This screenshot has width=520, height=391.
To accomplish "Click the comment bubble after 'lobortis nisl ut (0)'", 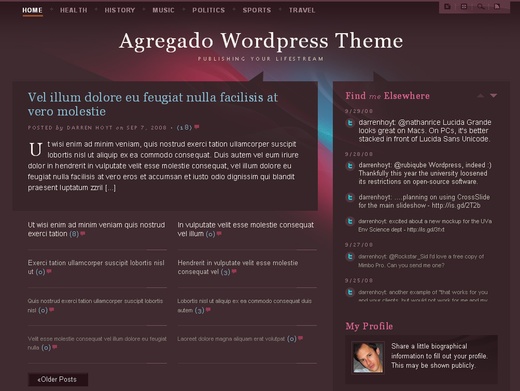I will click(49, 271).
